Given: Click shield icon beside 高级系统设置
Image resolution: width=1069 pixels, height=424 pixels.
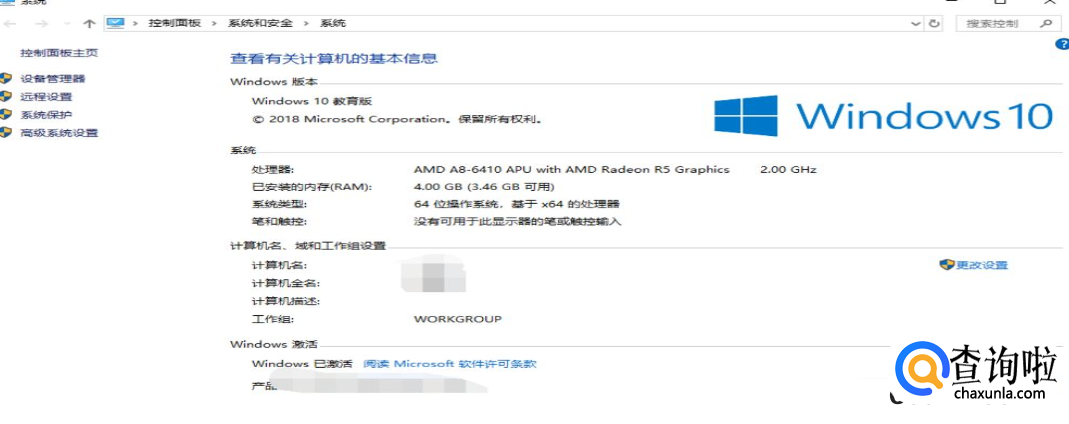Looking at the screenshot, I should tap(6, 132).
